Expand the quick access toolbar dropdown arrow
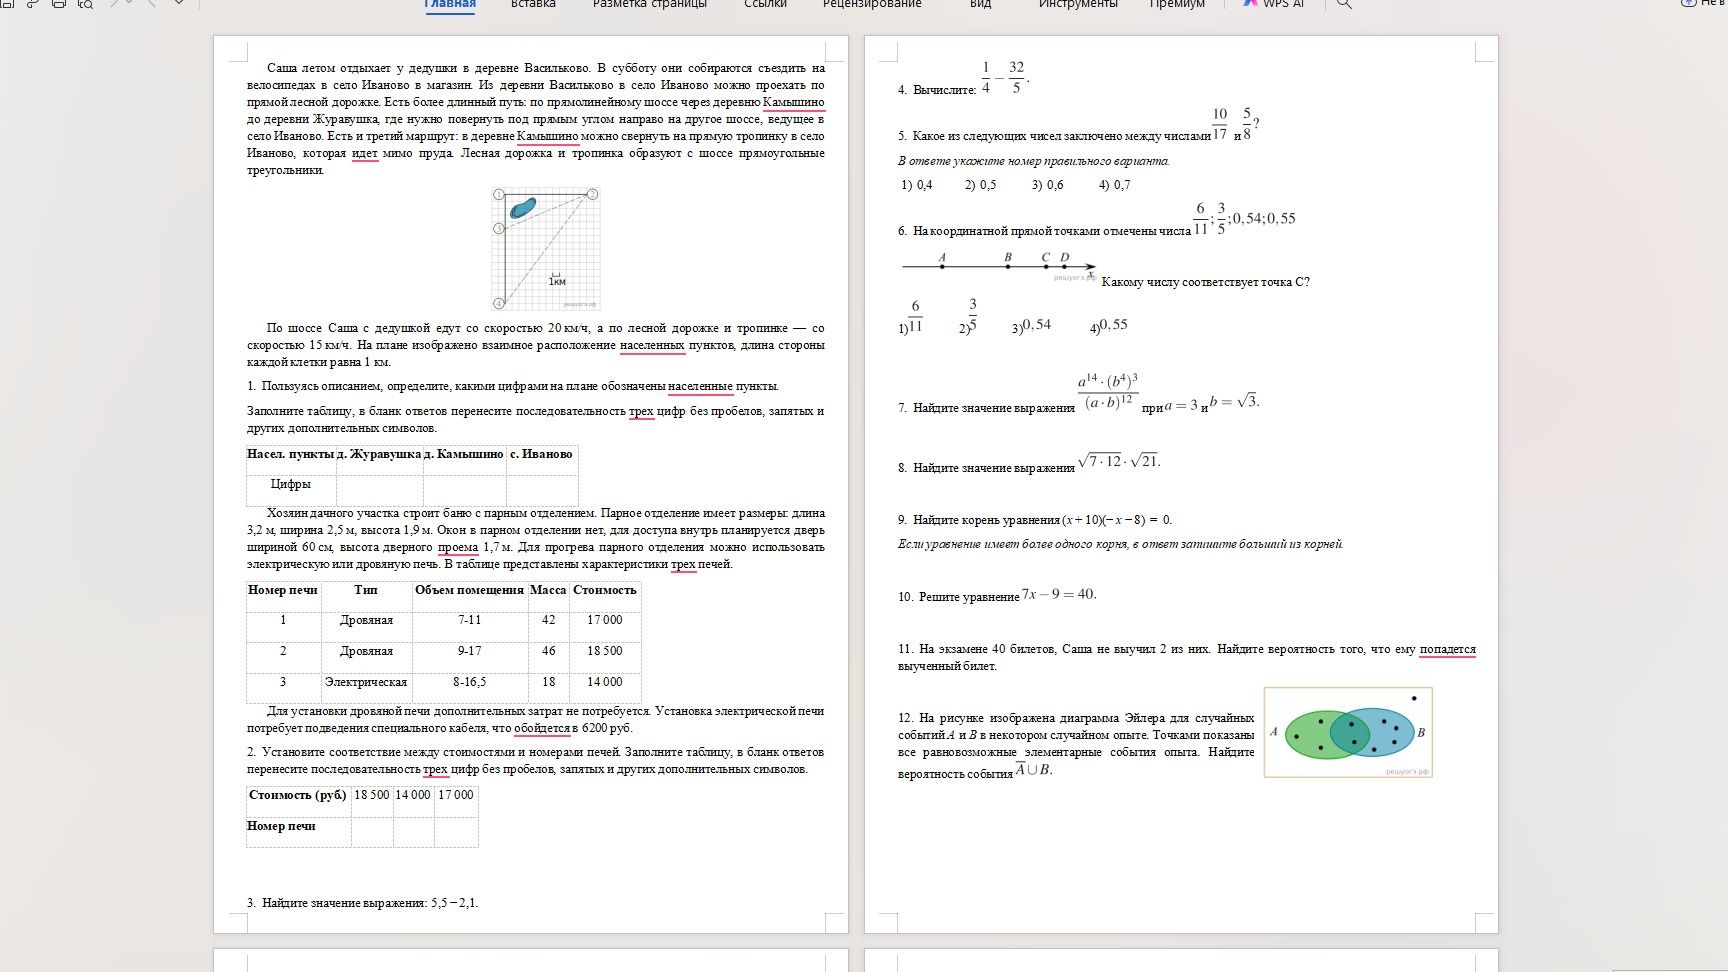The height and width of the screenshot is (972, 1728). (x=179, y=3)
